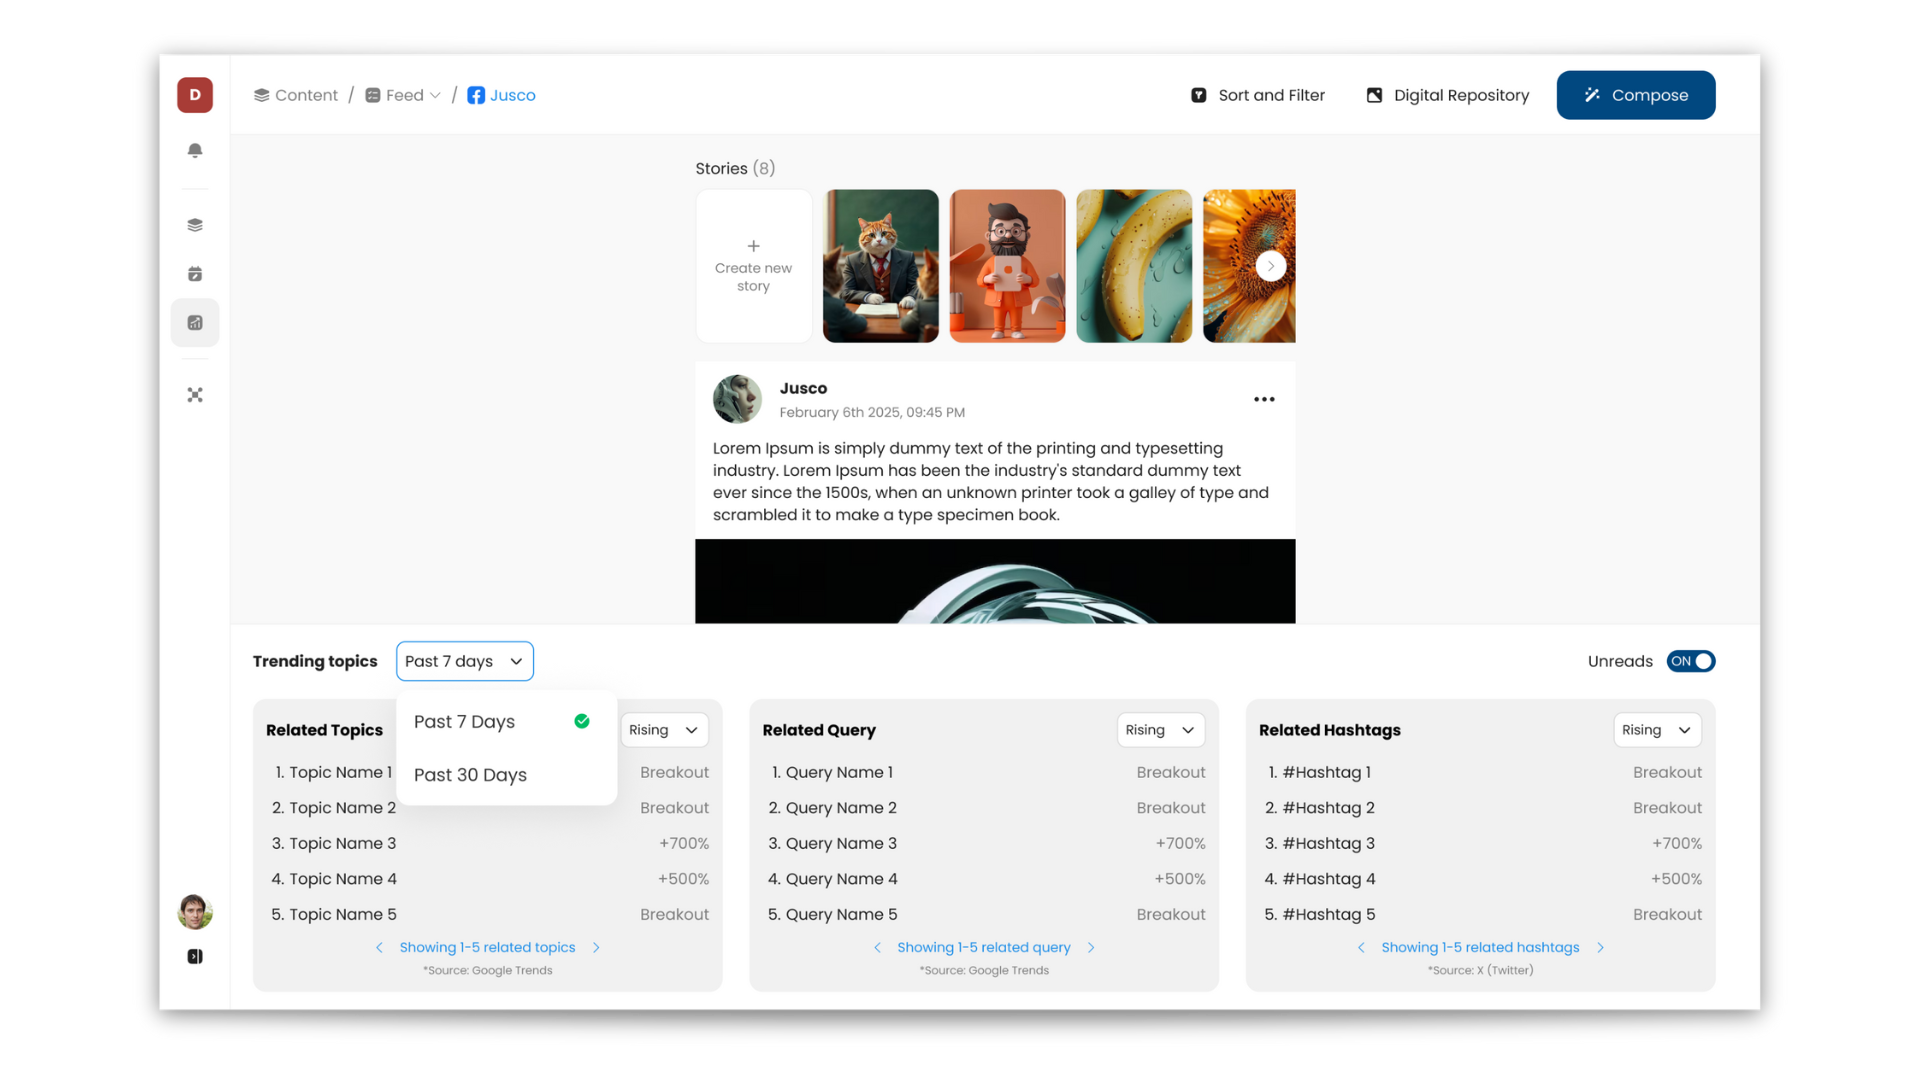Open Related Query Rising dropdown
Image resolution: width=1920 pixels, height=1080 pixels.
coord(1160,730)
